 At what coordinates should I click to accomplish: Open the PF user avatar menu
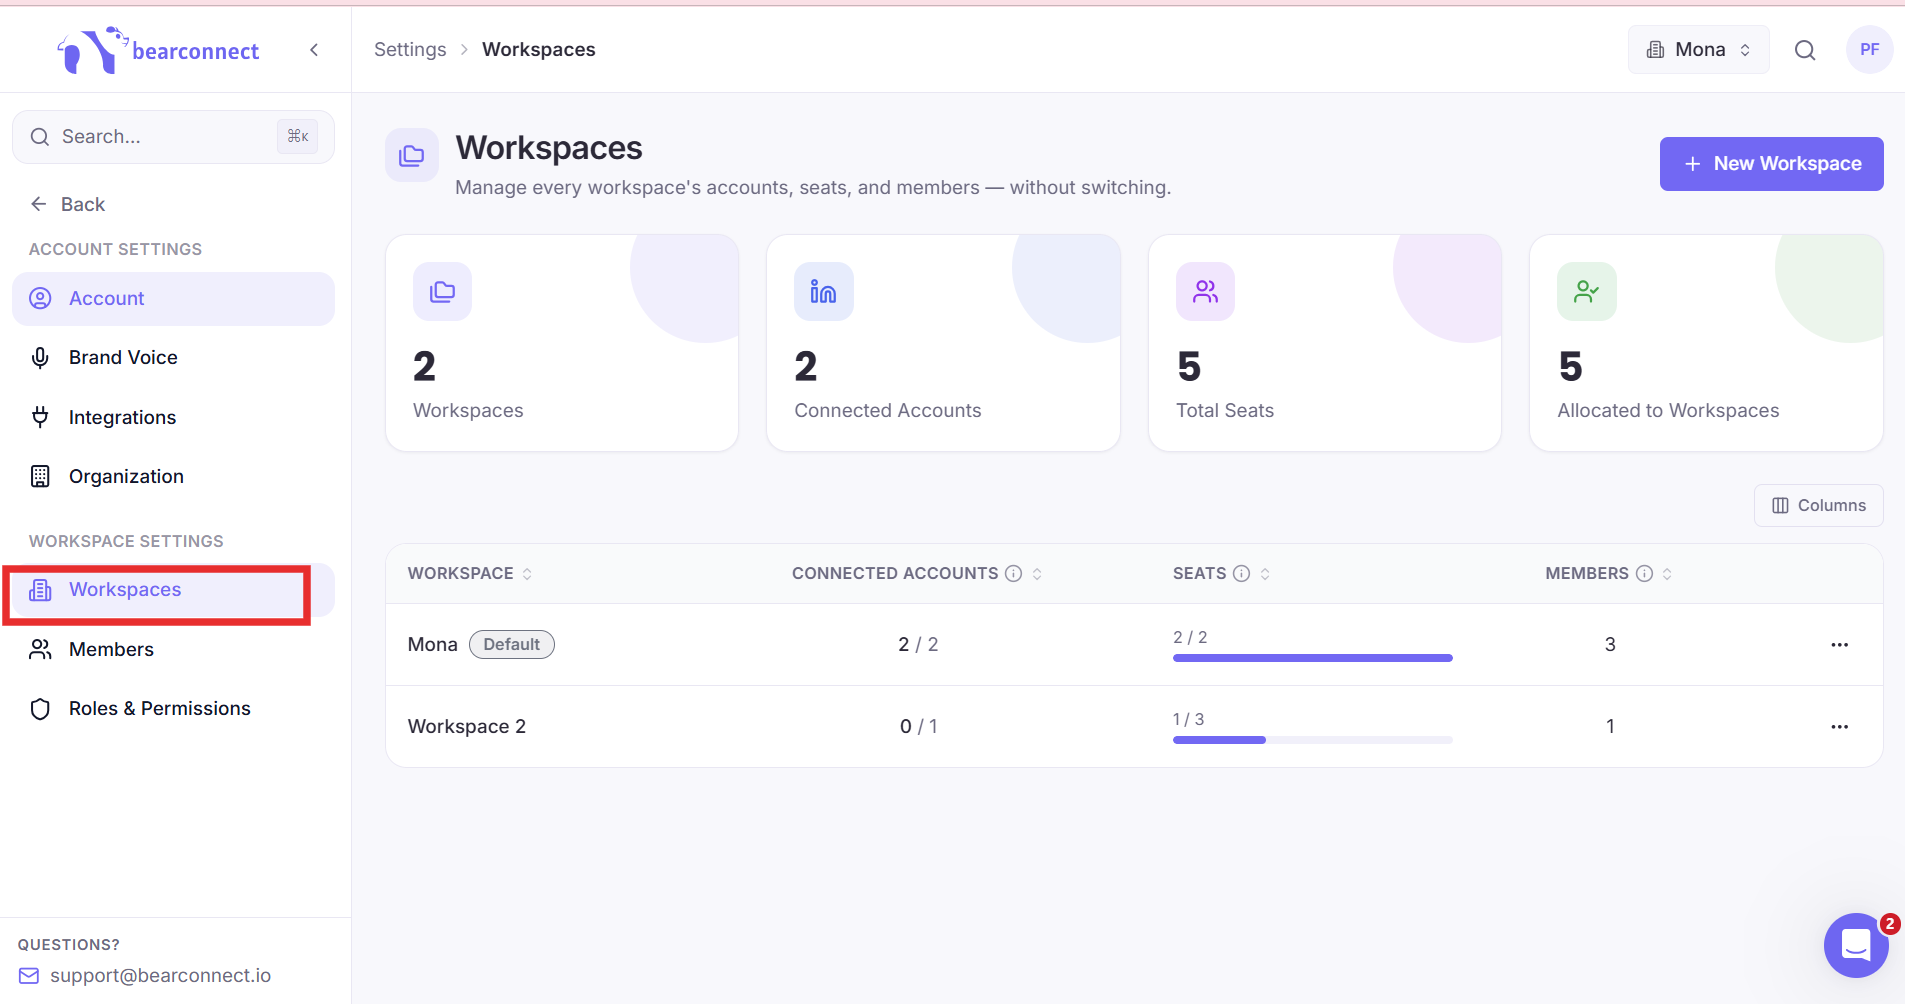1868,50
